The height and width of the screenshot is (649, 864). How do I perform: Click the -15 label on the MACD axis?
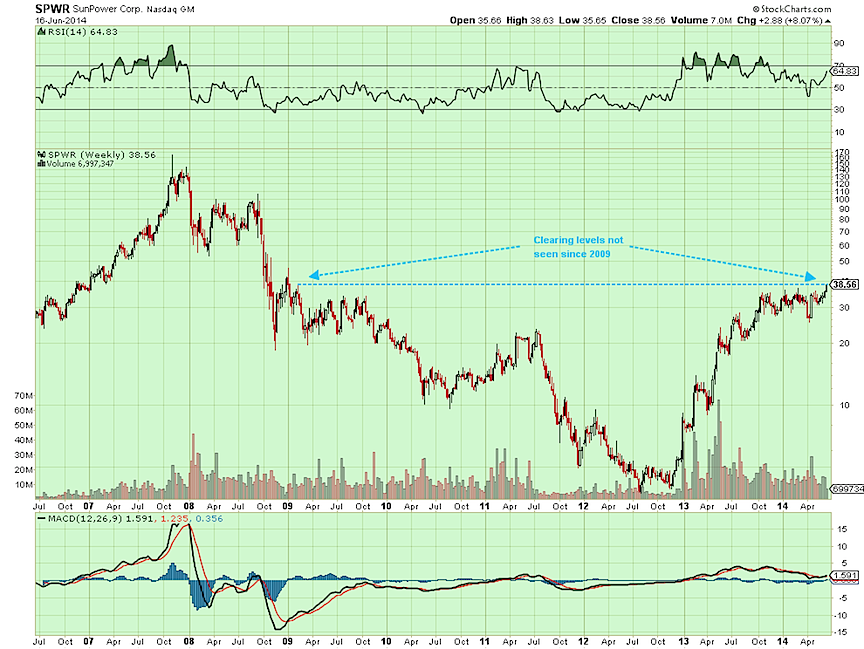pos(840,632)
